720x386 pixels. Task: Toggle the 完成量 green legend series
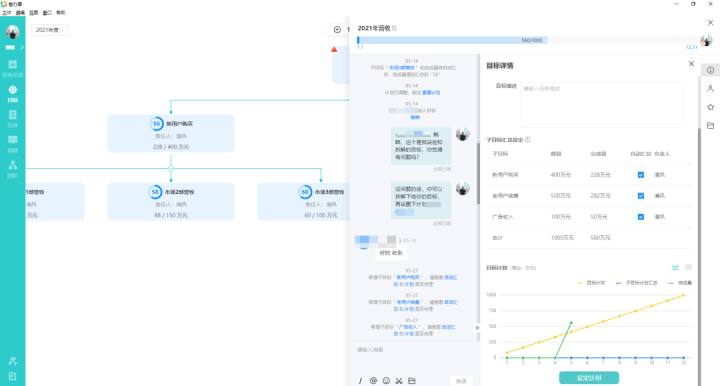coord(680,283)
